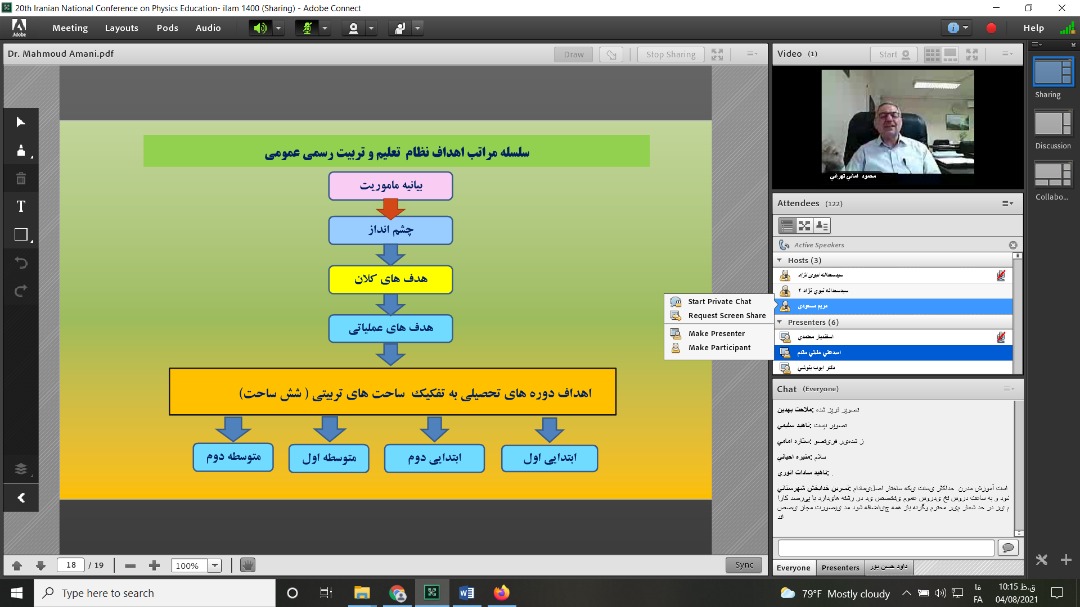
Task: Click the red record meeting indicator
Action: pos(991,28)
